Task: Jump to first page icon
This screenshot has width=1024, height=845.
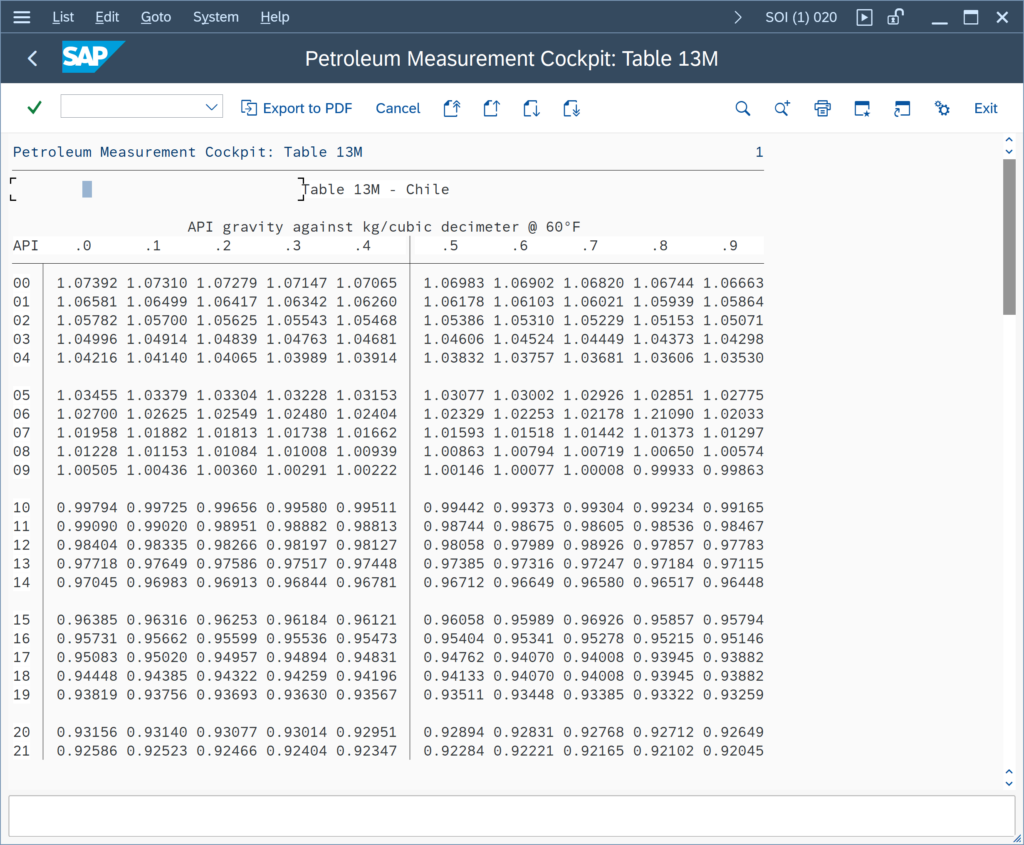Action: tap(452, 108)
